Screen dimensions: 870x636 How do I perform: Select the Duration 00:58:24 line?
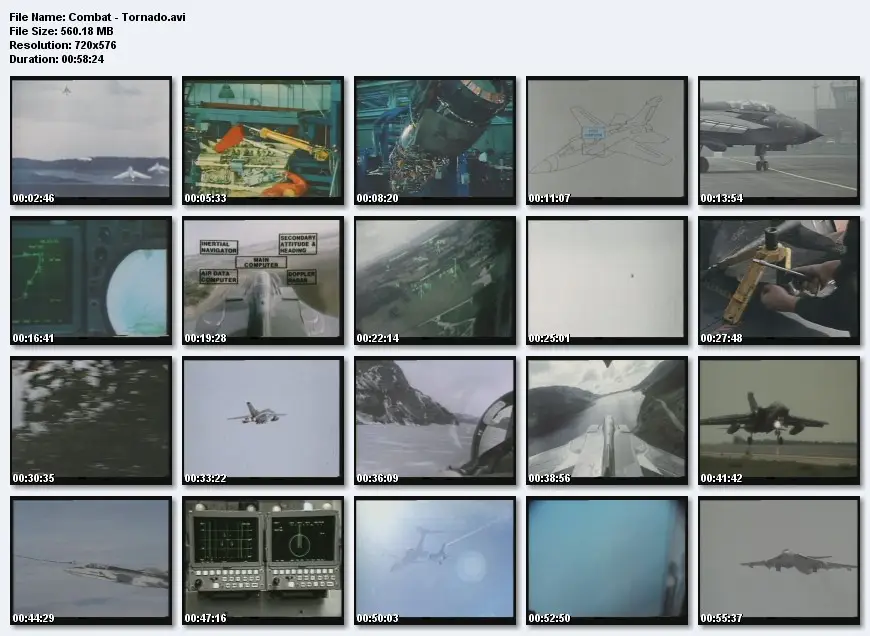tap(57, 59)
